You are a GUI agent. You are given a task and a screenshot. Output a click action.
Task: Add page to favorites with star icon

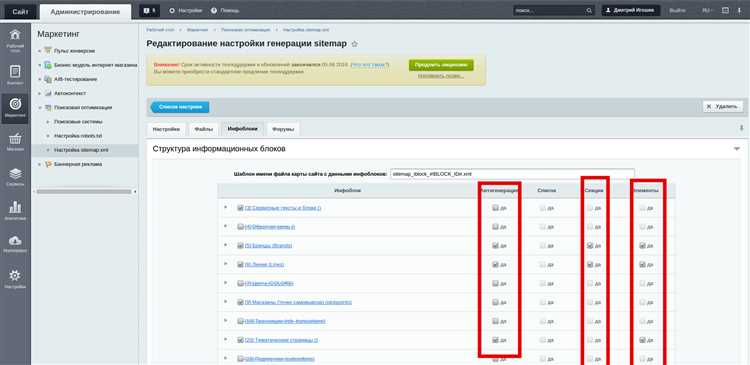(x=354, y=44)
